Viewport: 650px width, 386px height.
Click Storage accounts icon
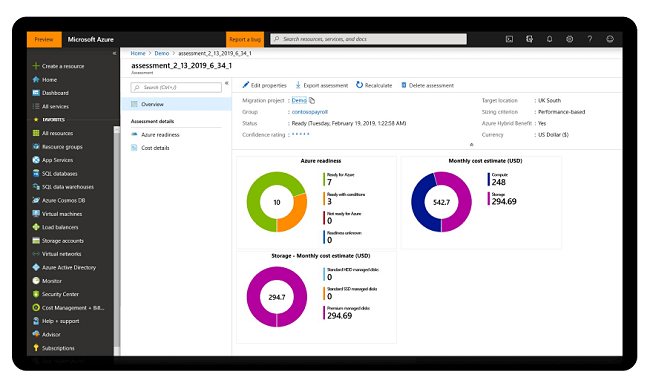pos(36,240)
